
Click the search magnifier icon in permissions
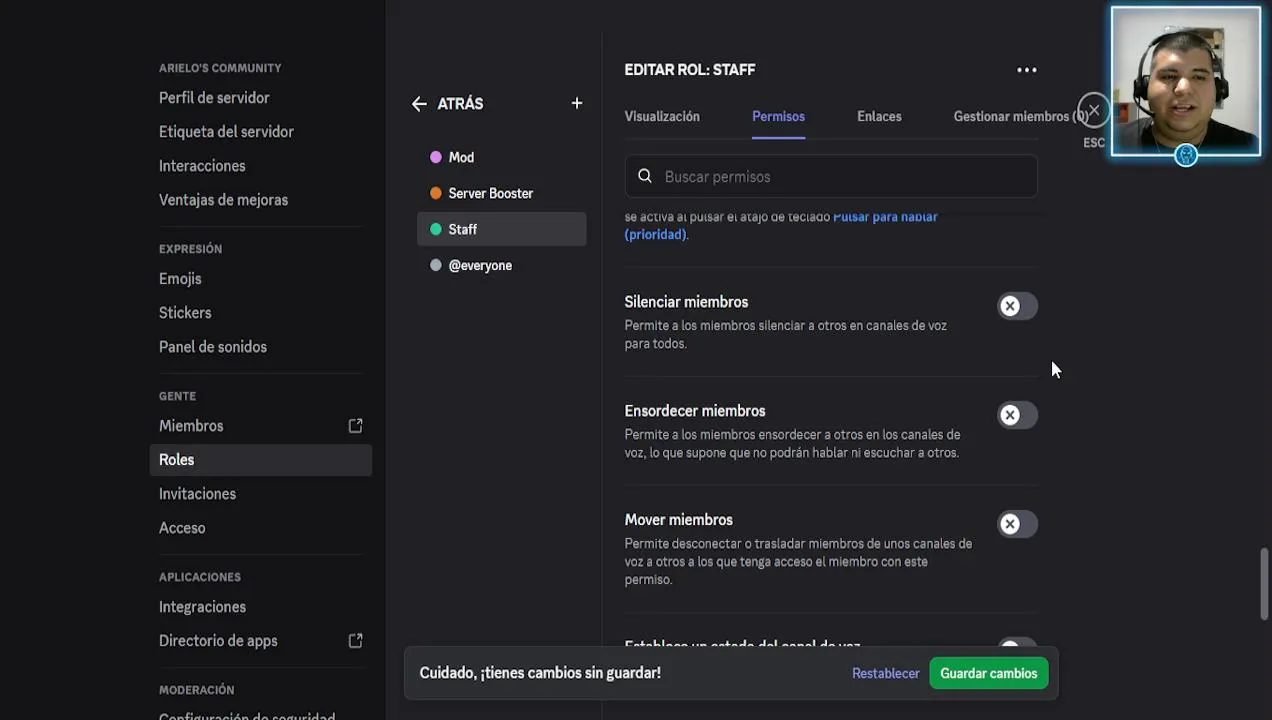[x=645, y=177]
